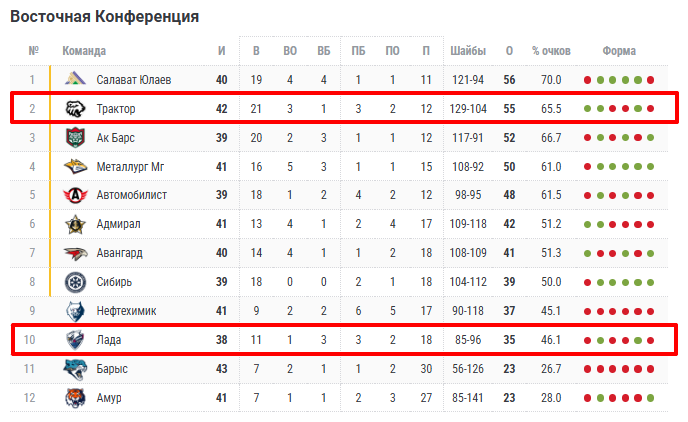Click the Барыс team logo
The width and height of the screenshot is (688, 422).
click(x=77, y=369)
